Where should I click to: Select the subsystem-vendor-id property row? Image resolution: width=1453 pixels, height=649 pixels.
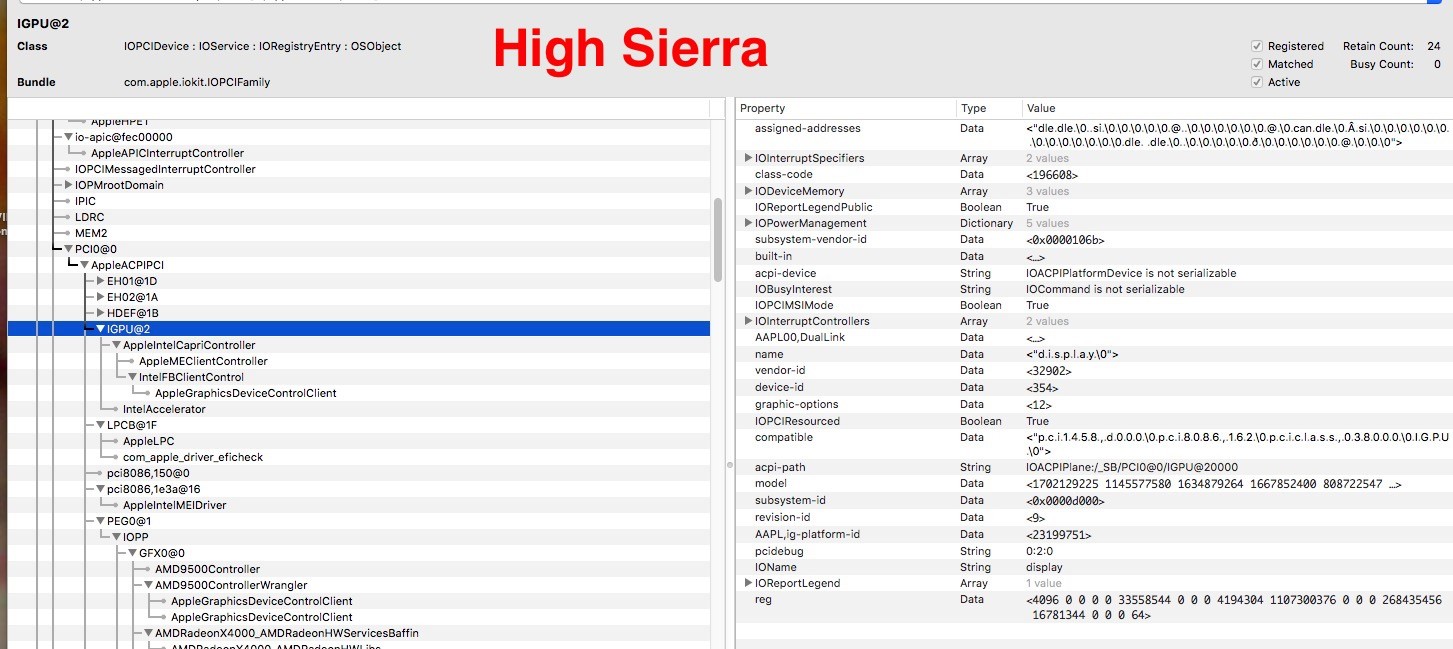click(x=1094, y=240)
